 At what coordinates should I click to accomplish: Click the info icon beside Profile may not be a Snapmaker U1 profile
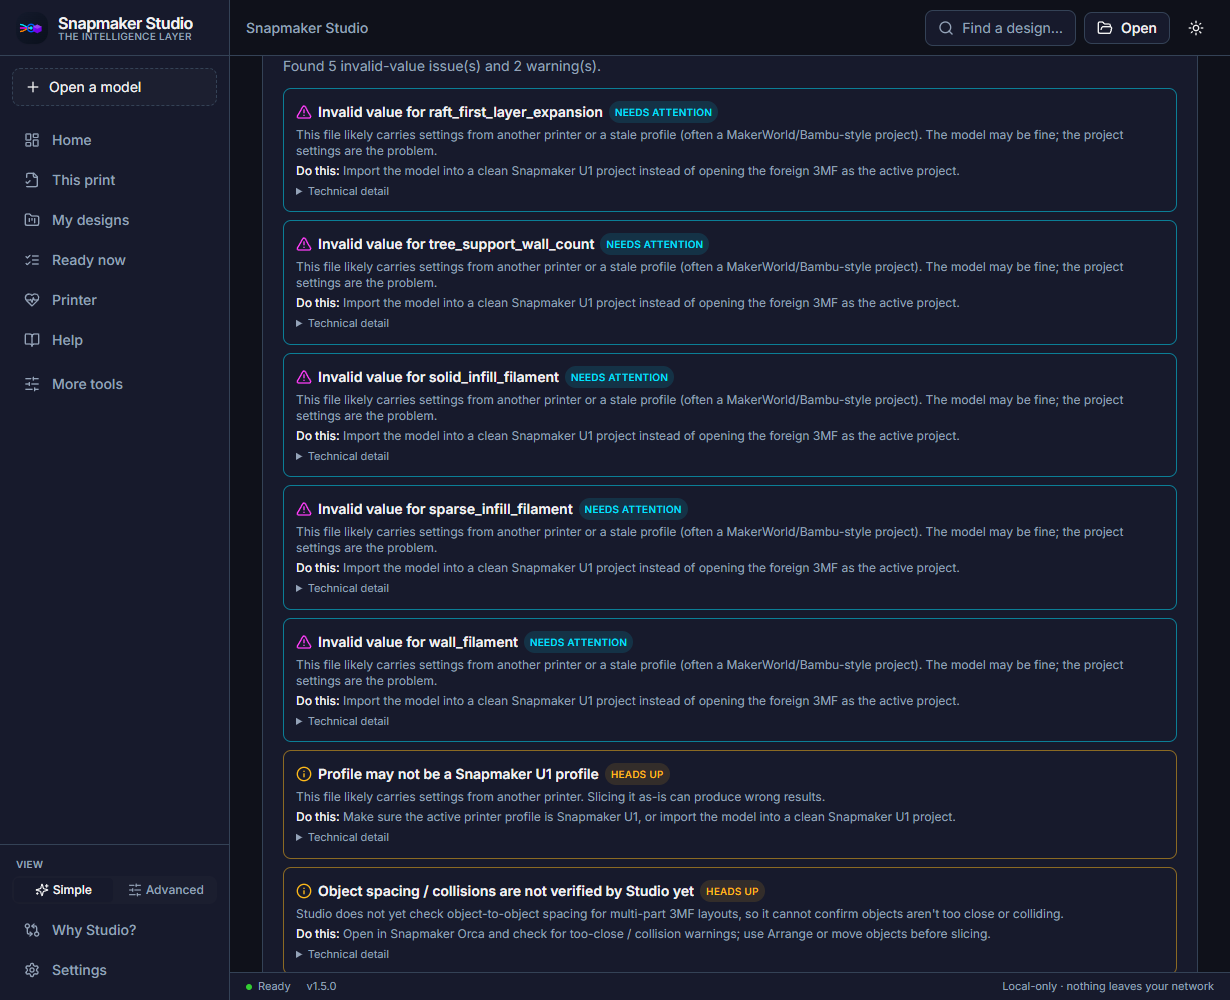click(x=304, y=774)
